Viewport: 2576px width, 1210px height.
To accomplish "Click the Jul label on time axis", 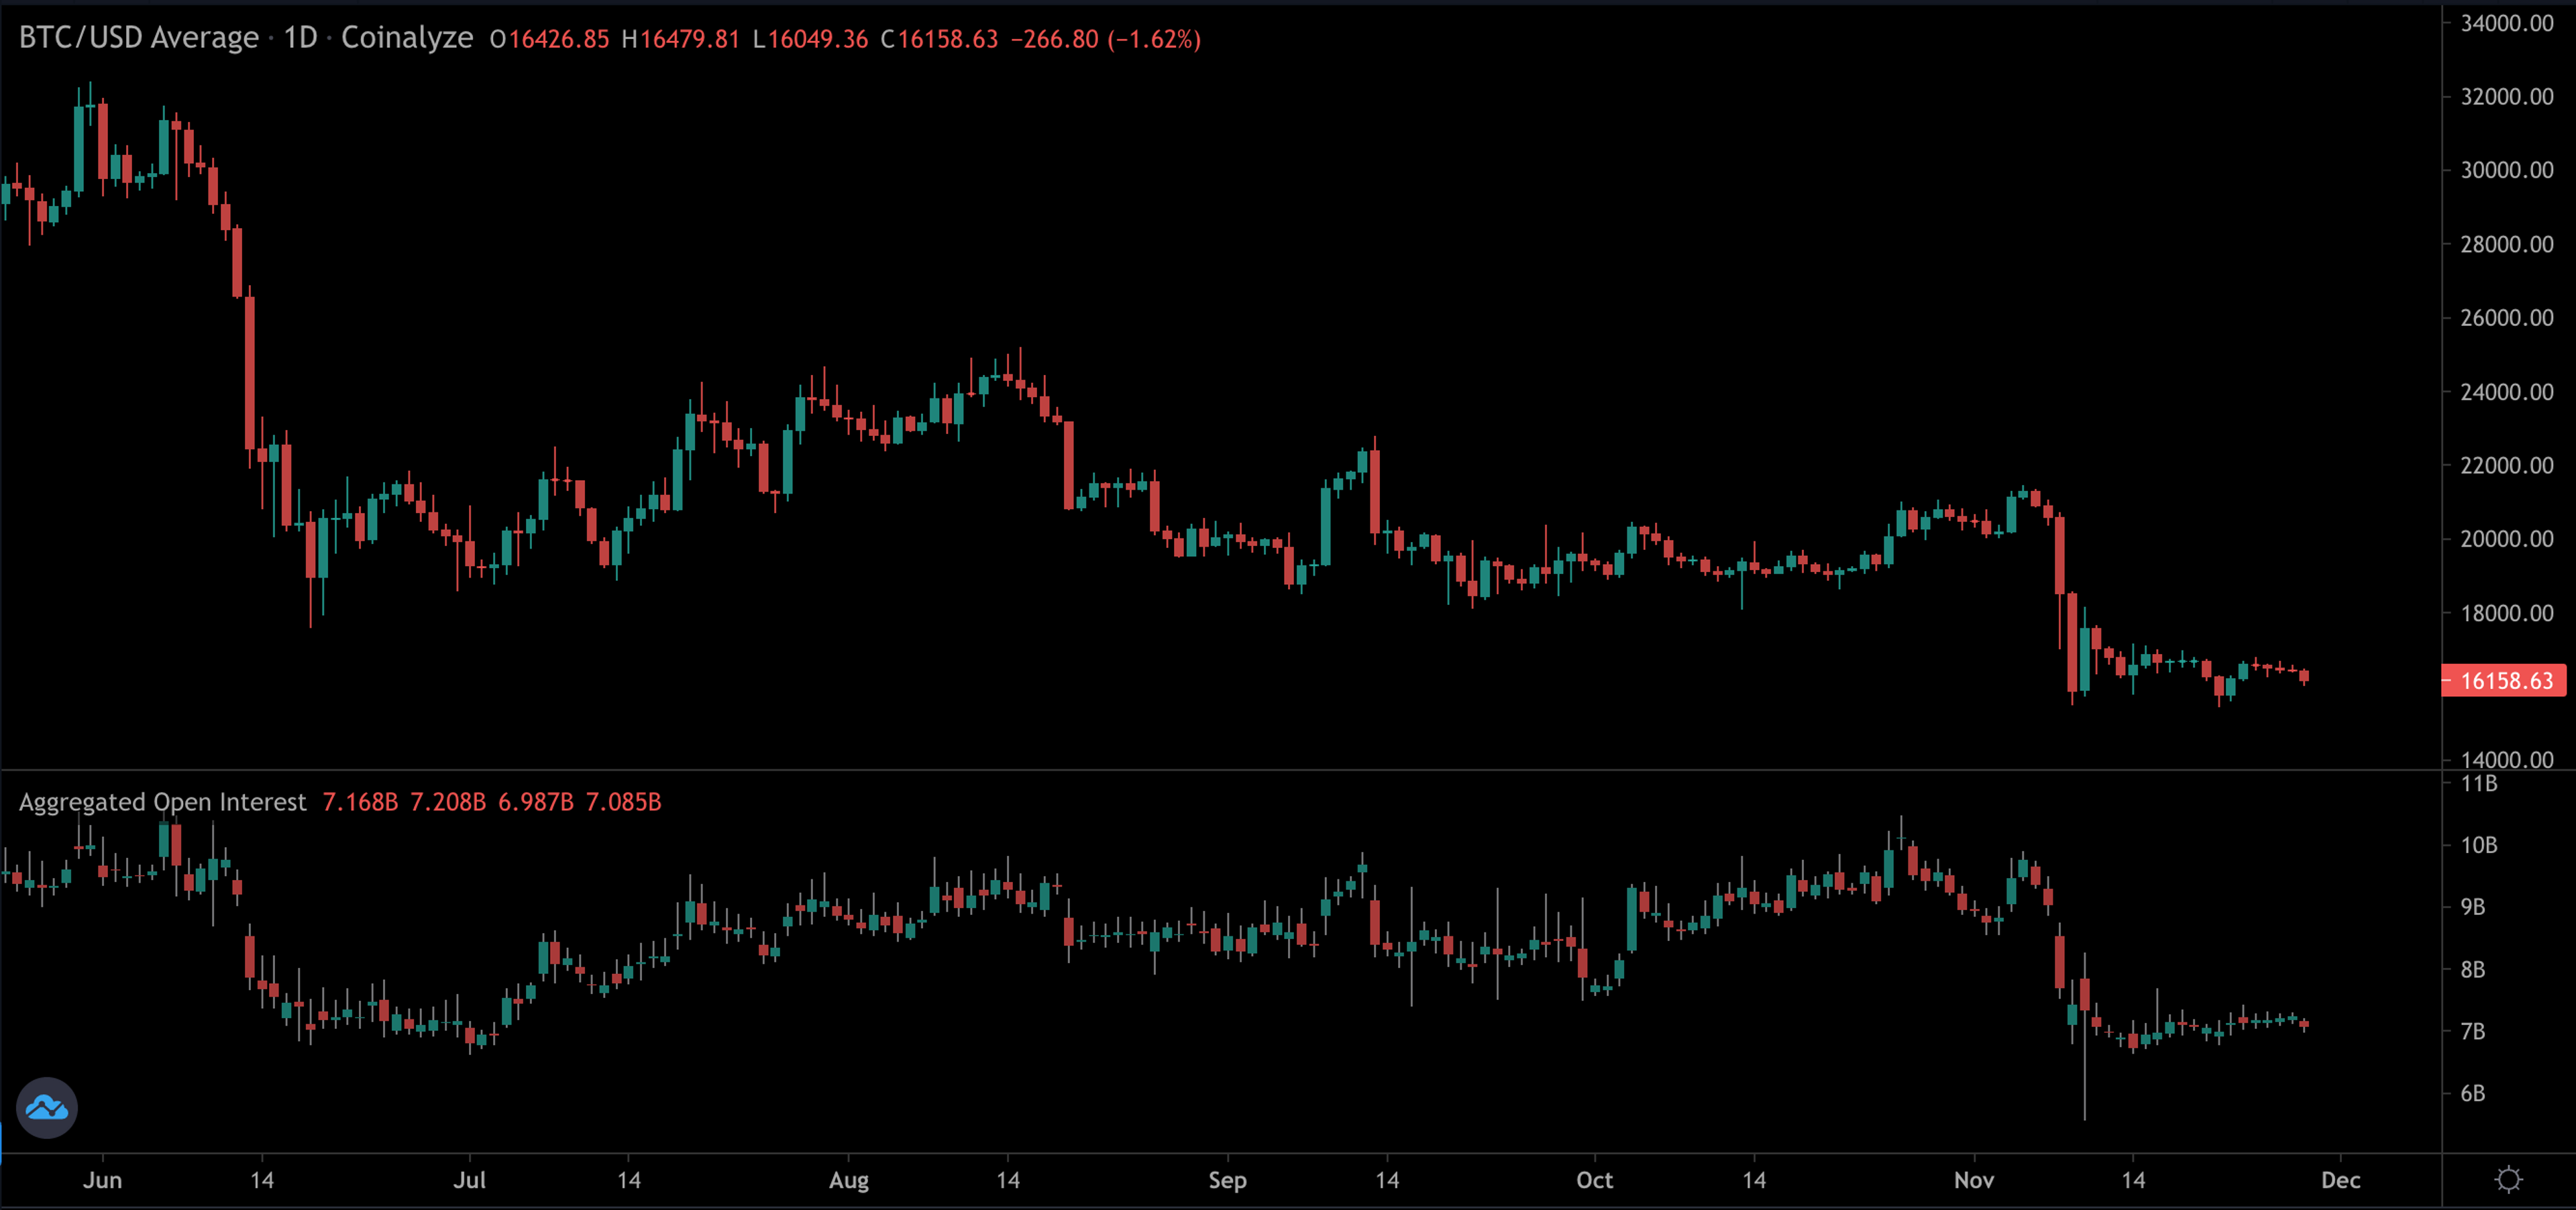I will pos(469,1180).
